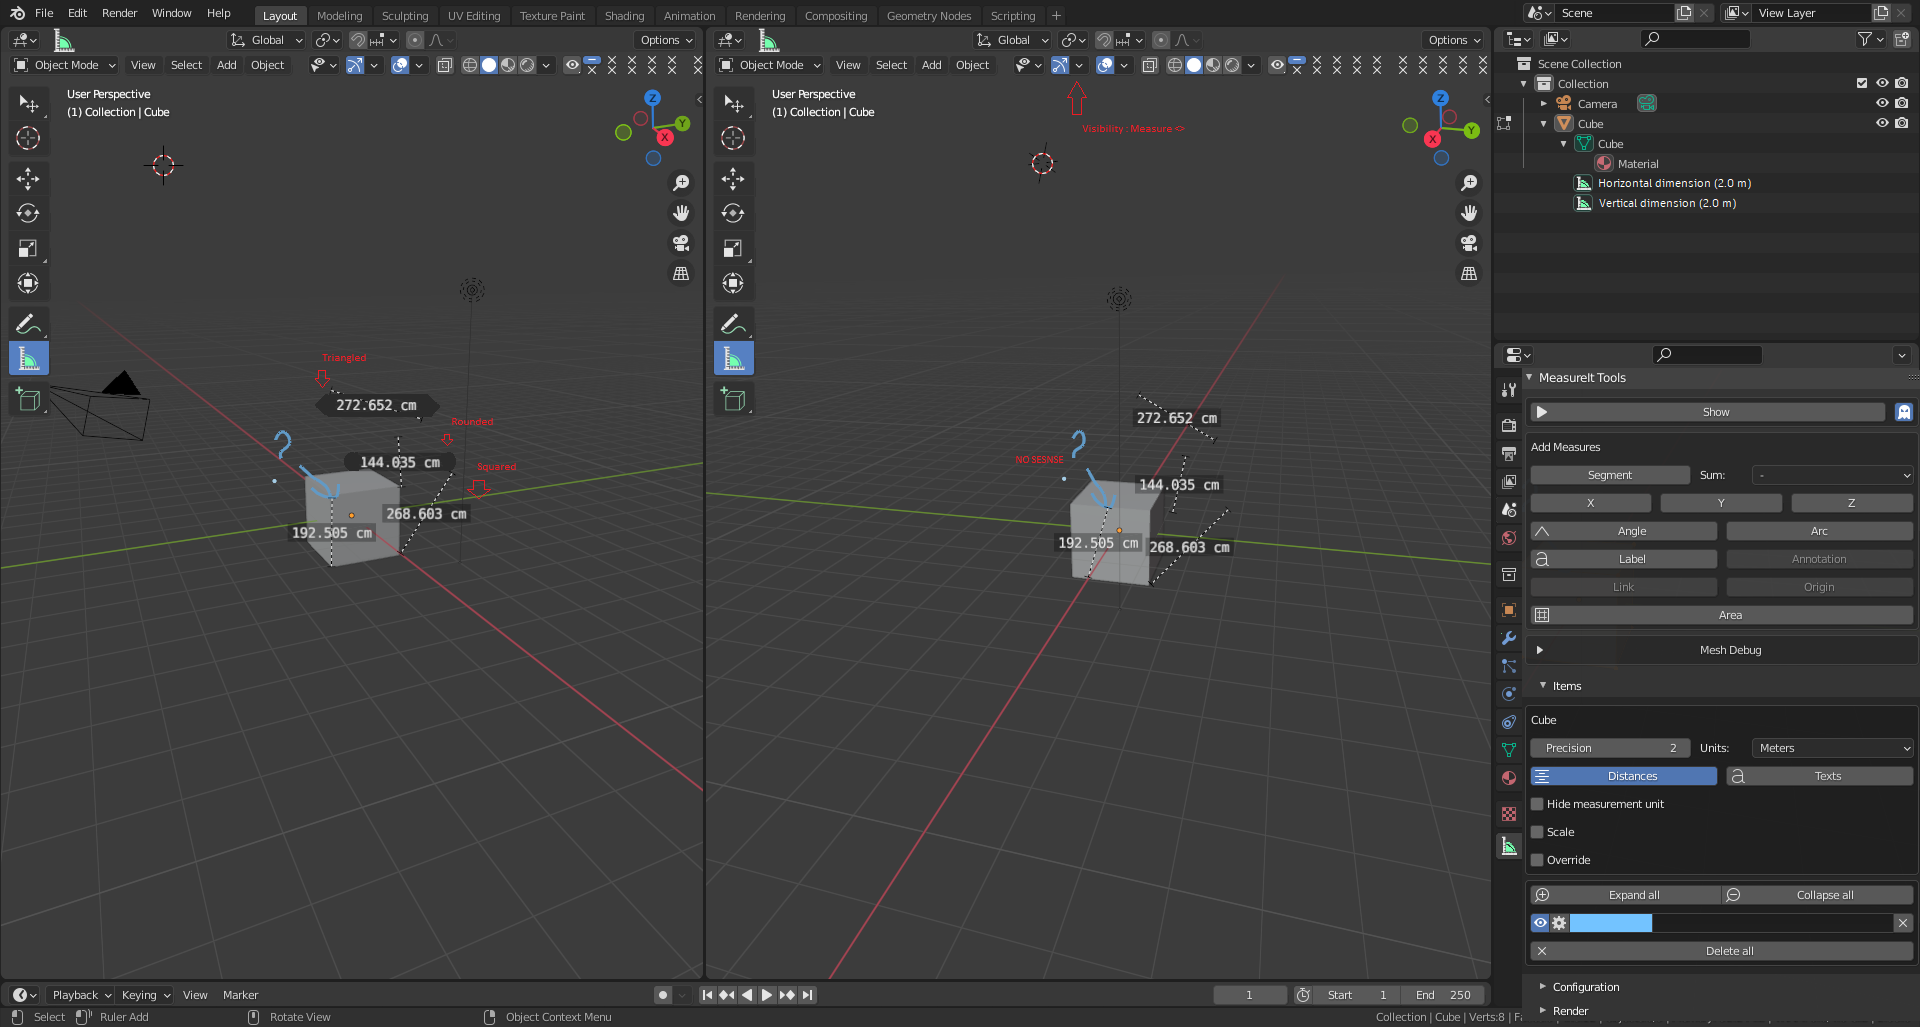The width and height of the screenshot is (1920, 1027).
Task: Open the Object Data mesh properties tab
Action: [1509, 750]
